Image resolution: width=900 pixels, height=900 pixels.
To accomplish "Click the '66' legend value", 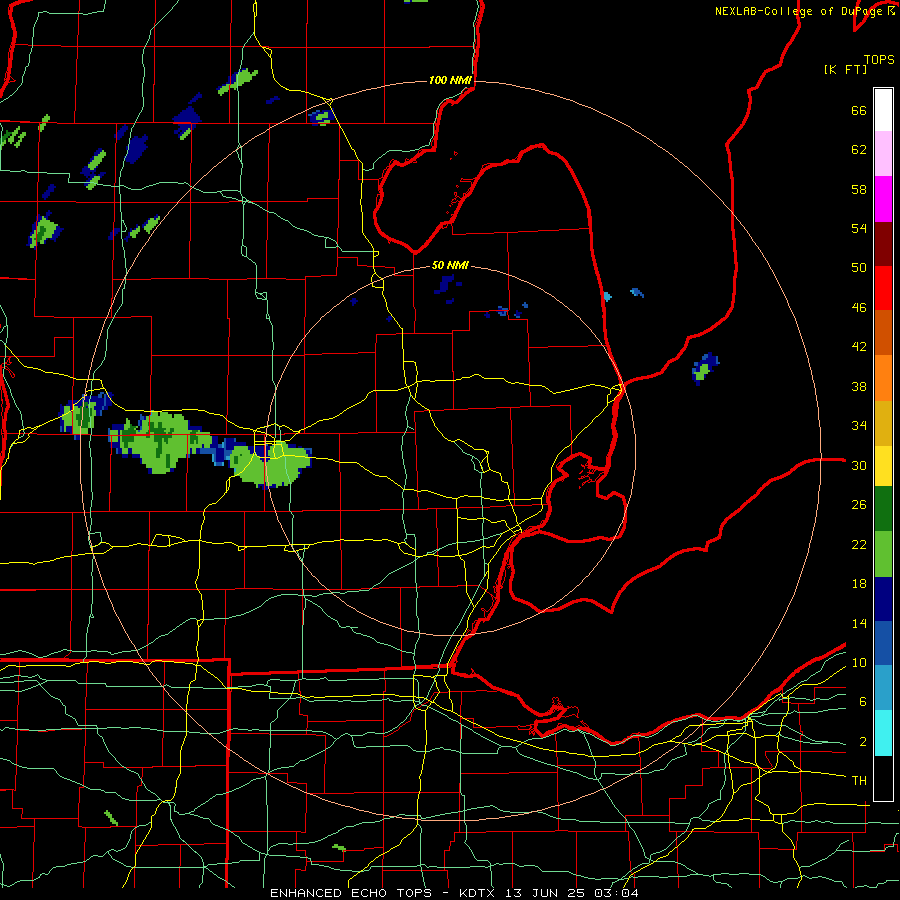I will tap(859, 110).
